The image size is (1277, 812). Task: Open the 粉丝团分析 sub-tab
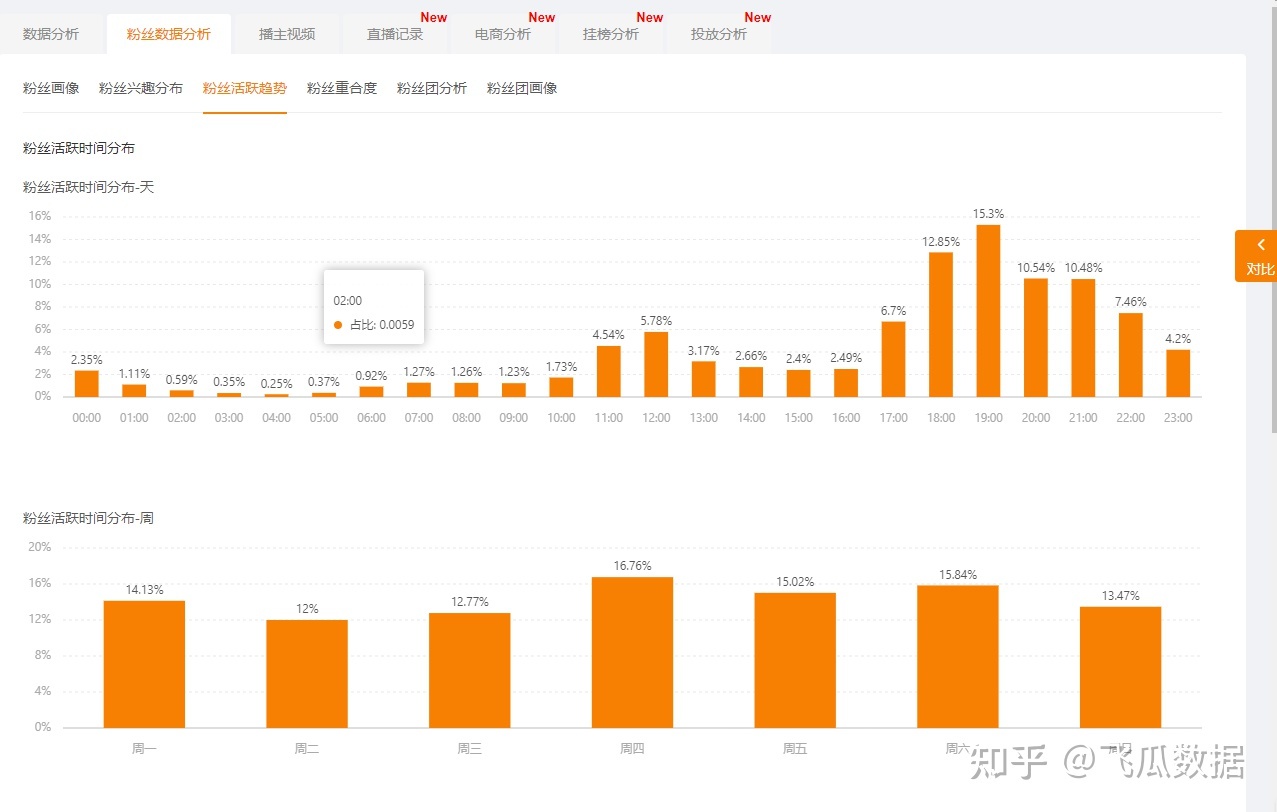click(x=432, y=88)
